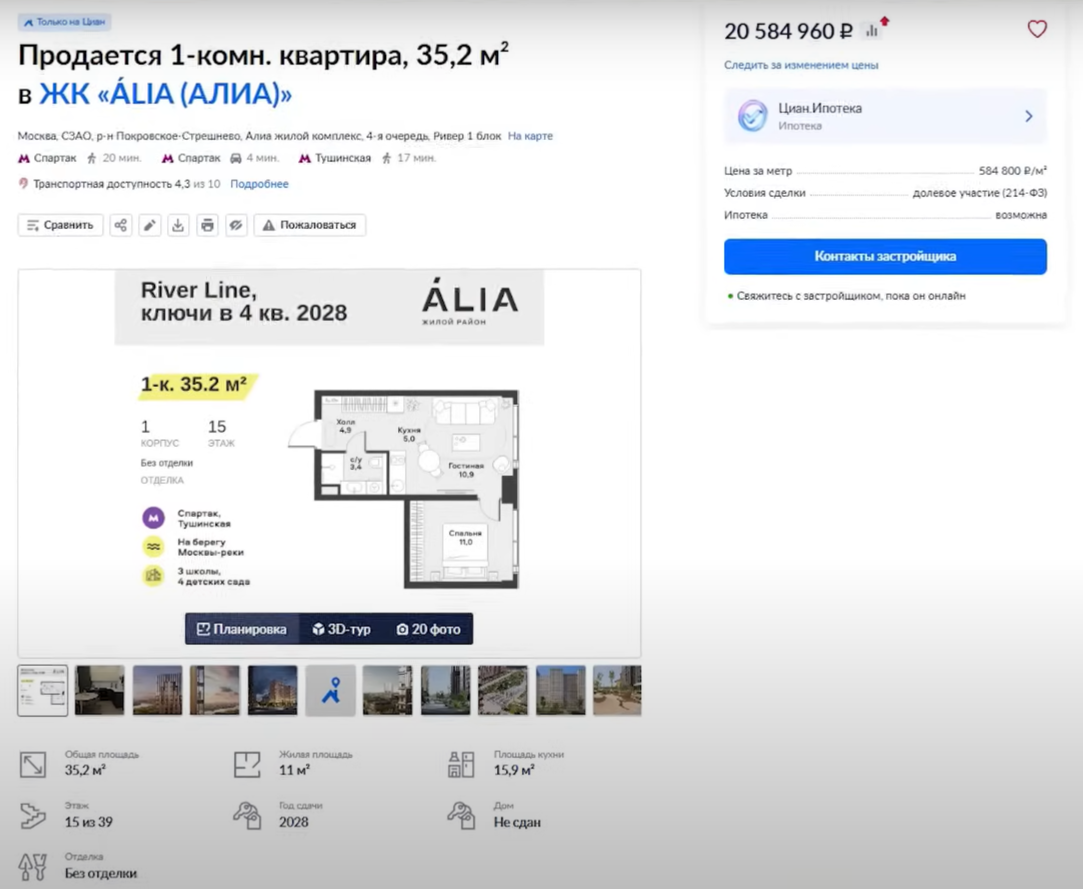The image size is (1083, 889).
Task: Click the Сравнить compare button
Action: 60,225
